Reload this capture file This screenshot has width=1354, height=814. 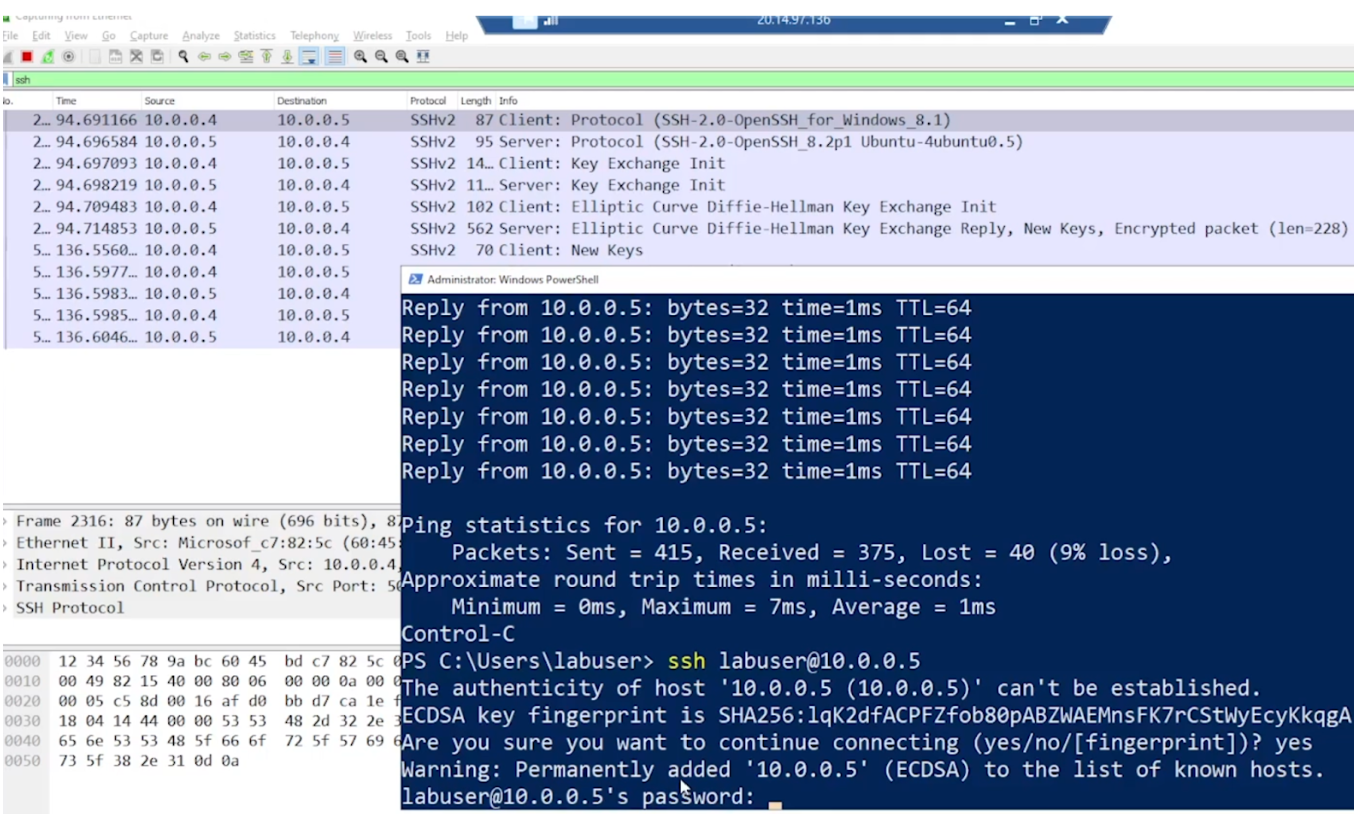tap(156, 56)
